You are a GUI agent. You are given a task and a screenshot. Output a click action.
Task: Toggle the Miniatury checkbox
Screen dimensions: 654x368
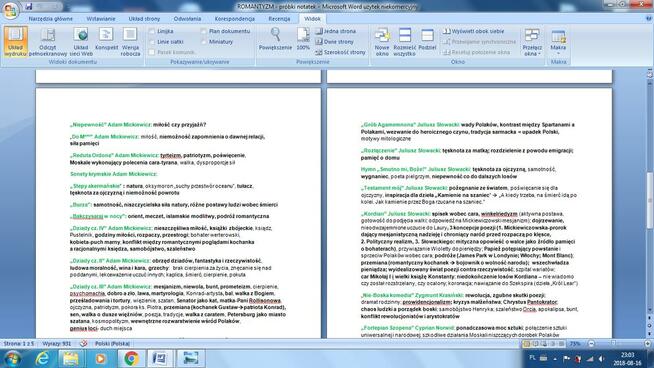click(204, 42)
